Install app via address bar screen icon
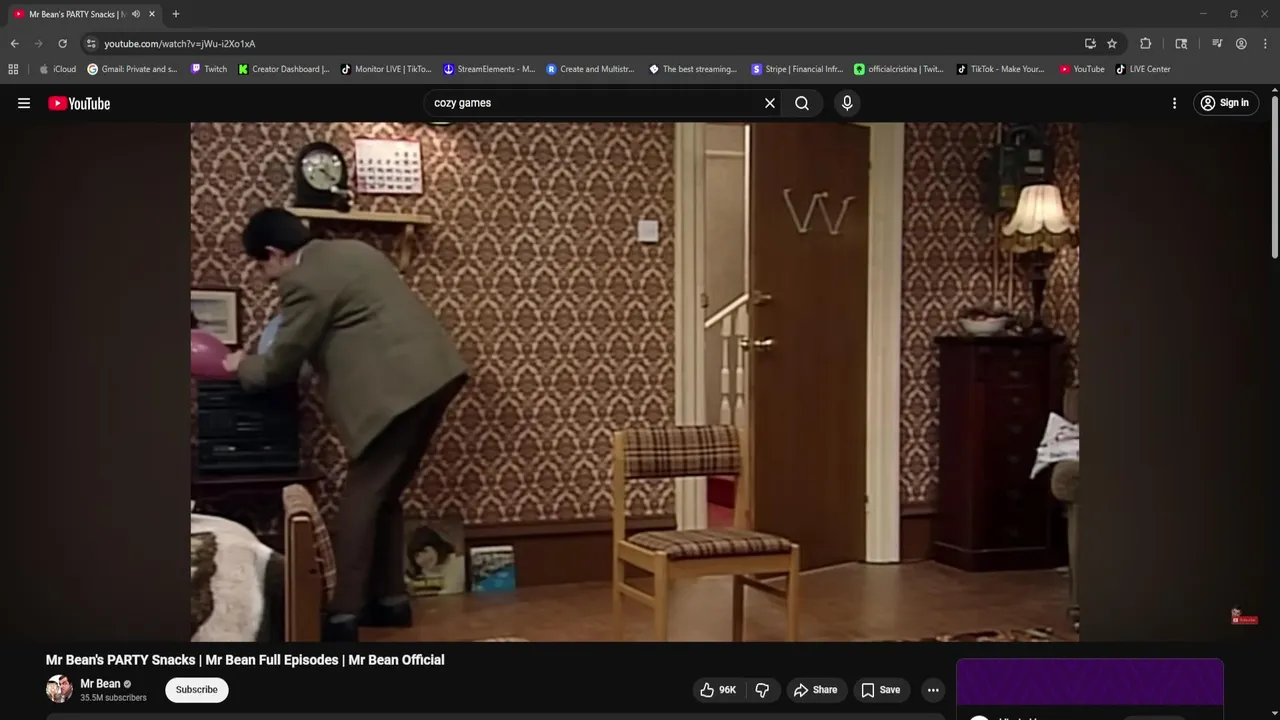The image size is (1280, 720). [x=1090, y=44]
